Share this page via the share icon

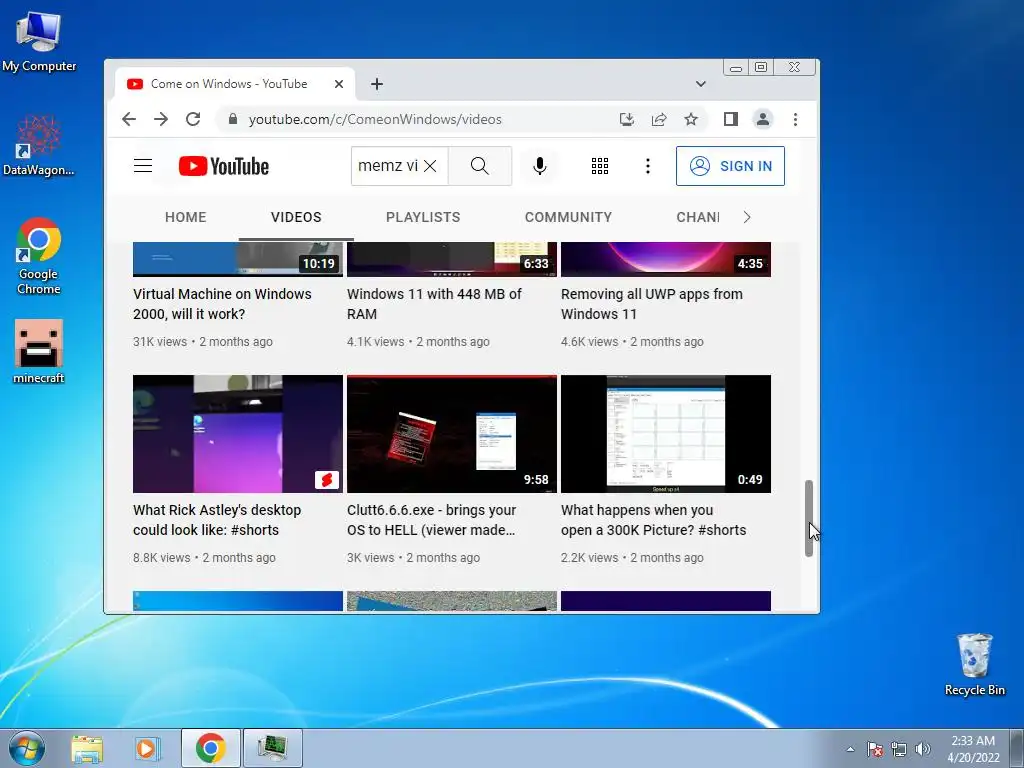point(658,119)
